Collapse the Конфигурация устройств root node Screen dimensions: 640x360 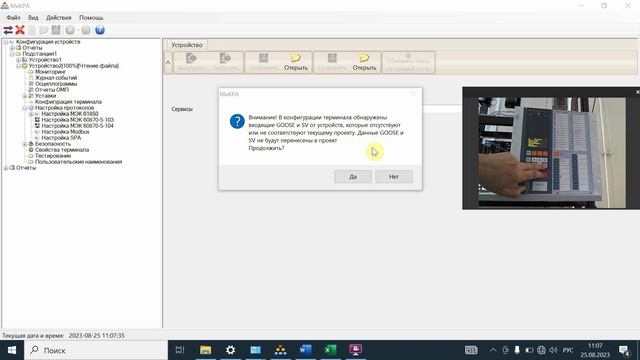(6, 42)
